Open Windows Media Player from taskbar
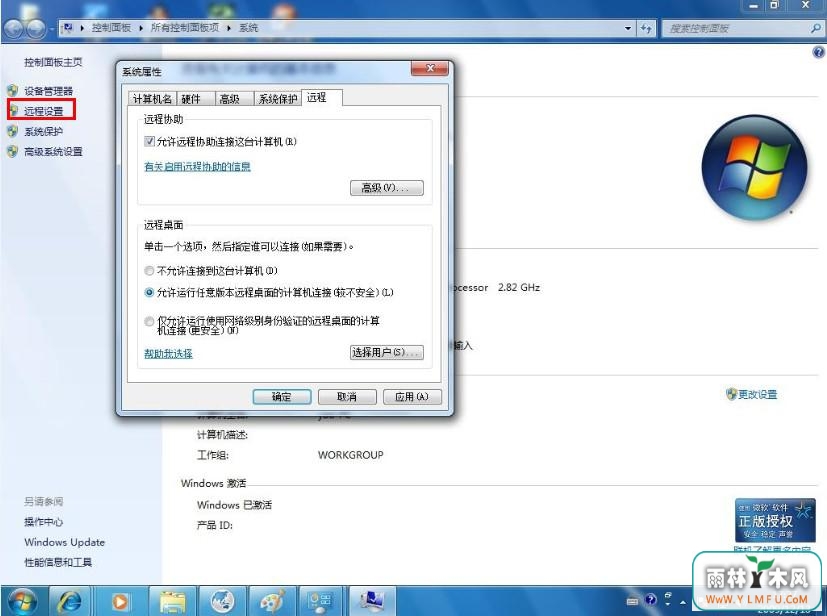This screenshot has height=616, width=827. pyautogui.click(x=120, y=601)
